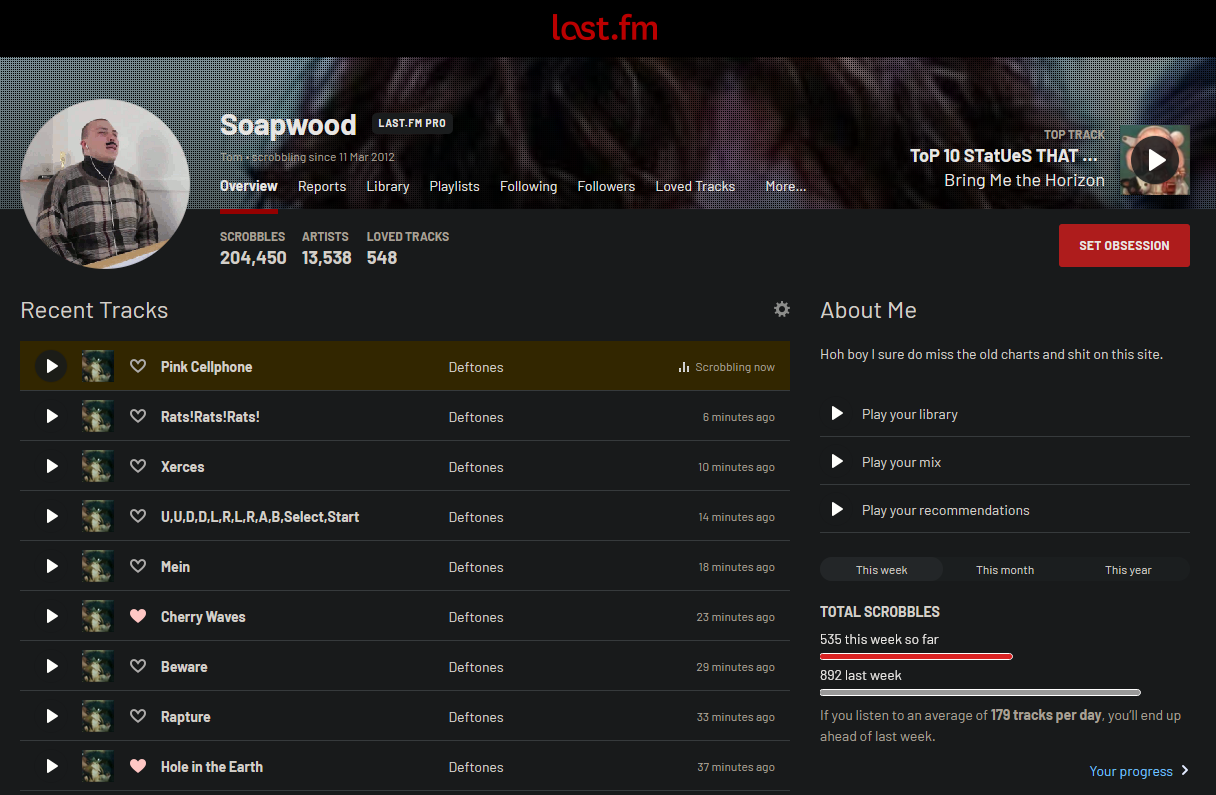Image resolution: width=1216 pixels, height=795 pixels.
Task: Love the Xerces track
Action: (138, 467)
